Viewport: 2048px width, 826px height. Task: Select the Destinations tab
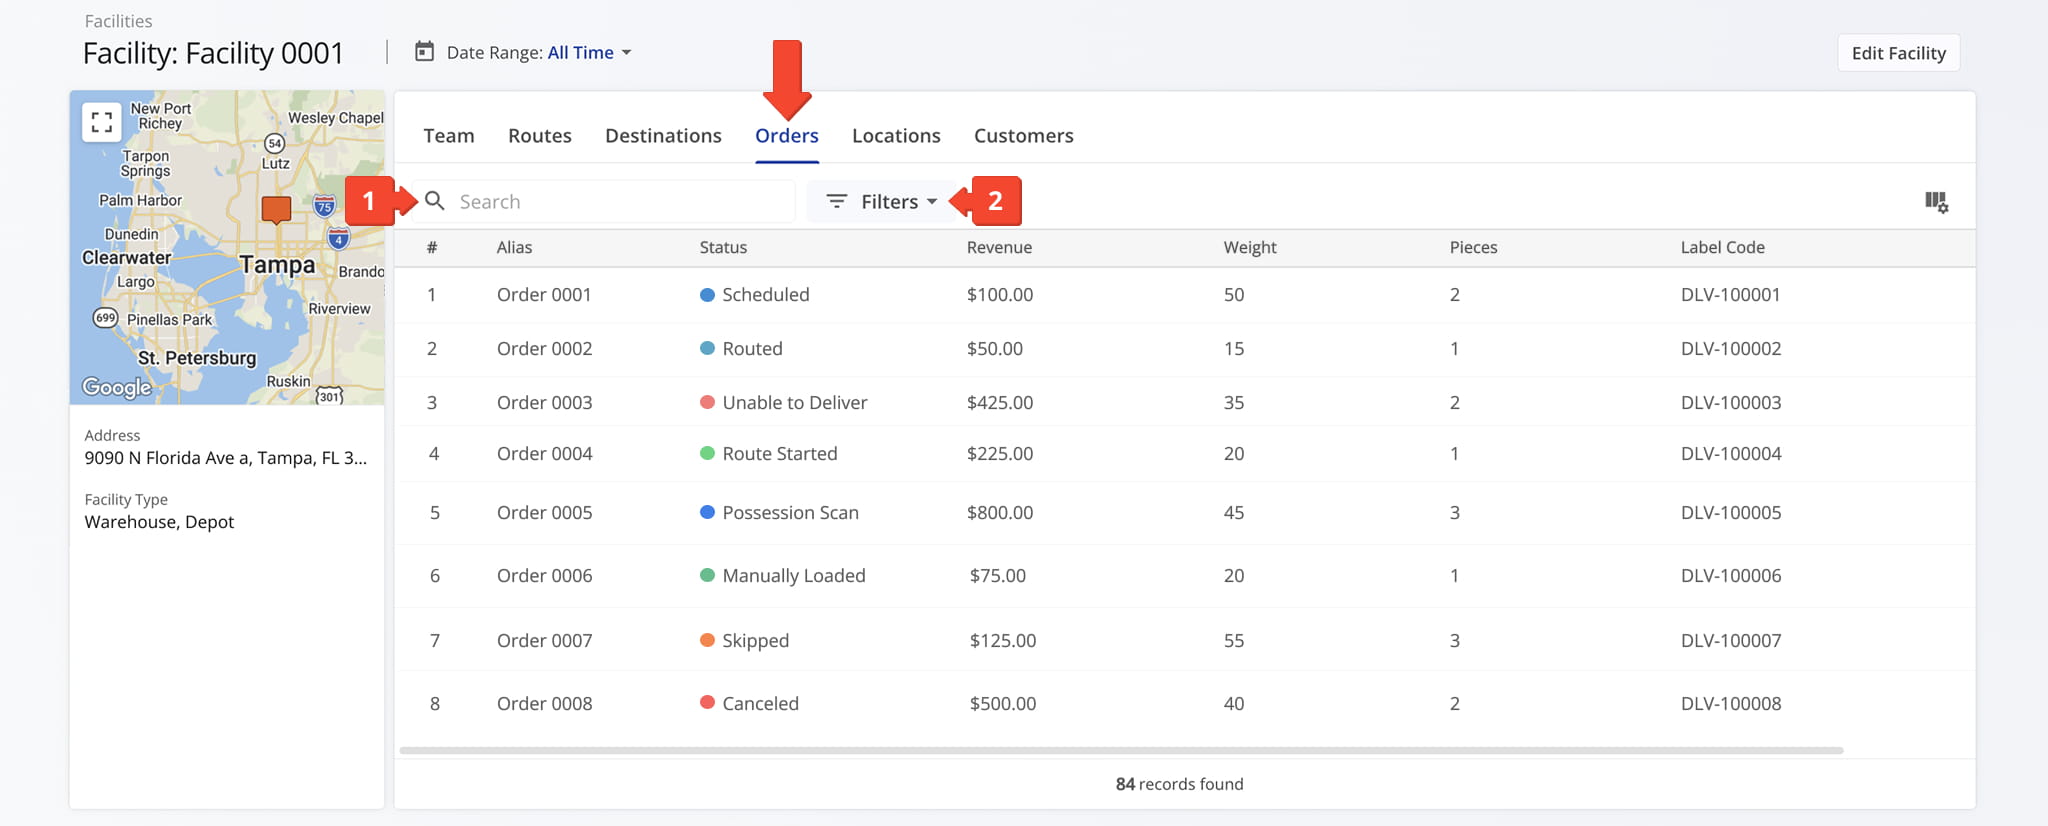click(663, 136)
